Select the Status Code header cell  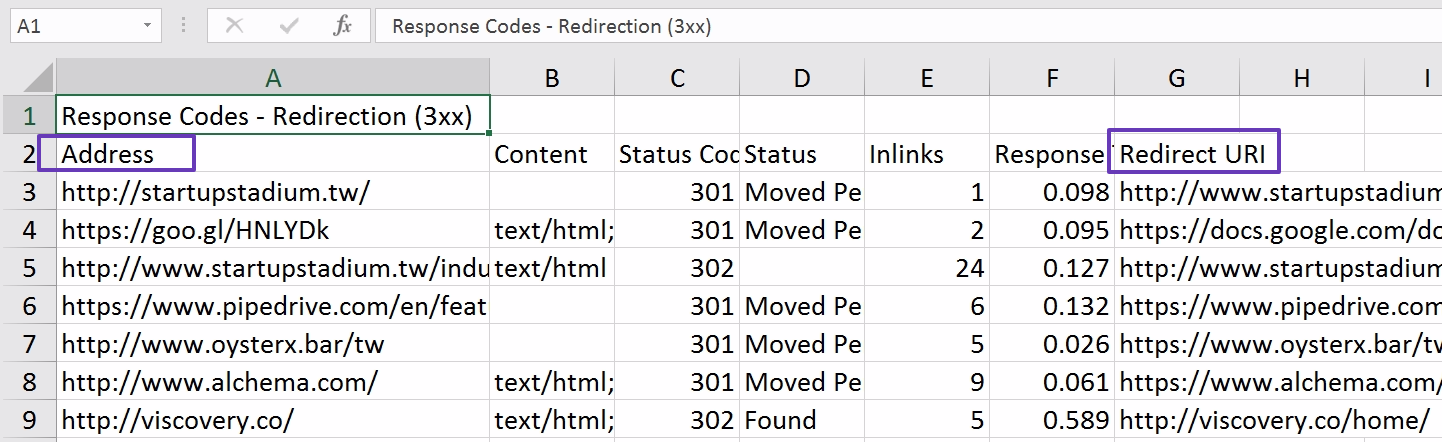tap(677, 153)
